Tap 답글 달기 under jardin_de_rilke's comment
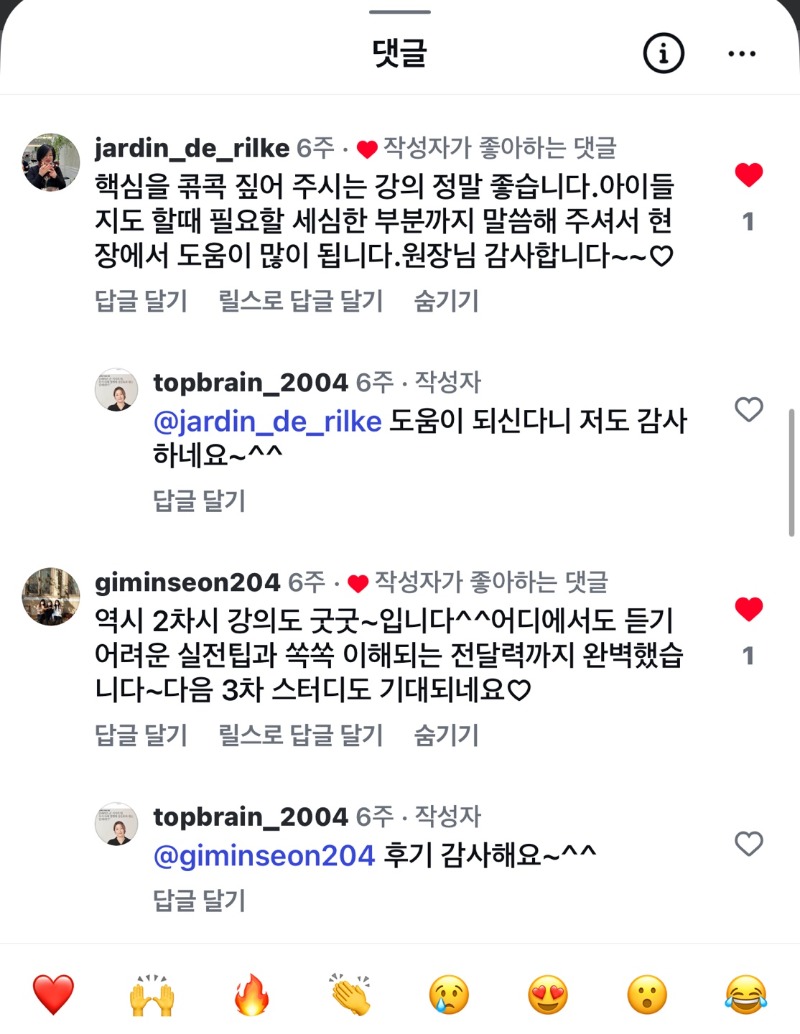The image size is (800, 1034). [x=141, y=300]
